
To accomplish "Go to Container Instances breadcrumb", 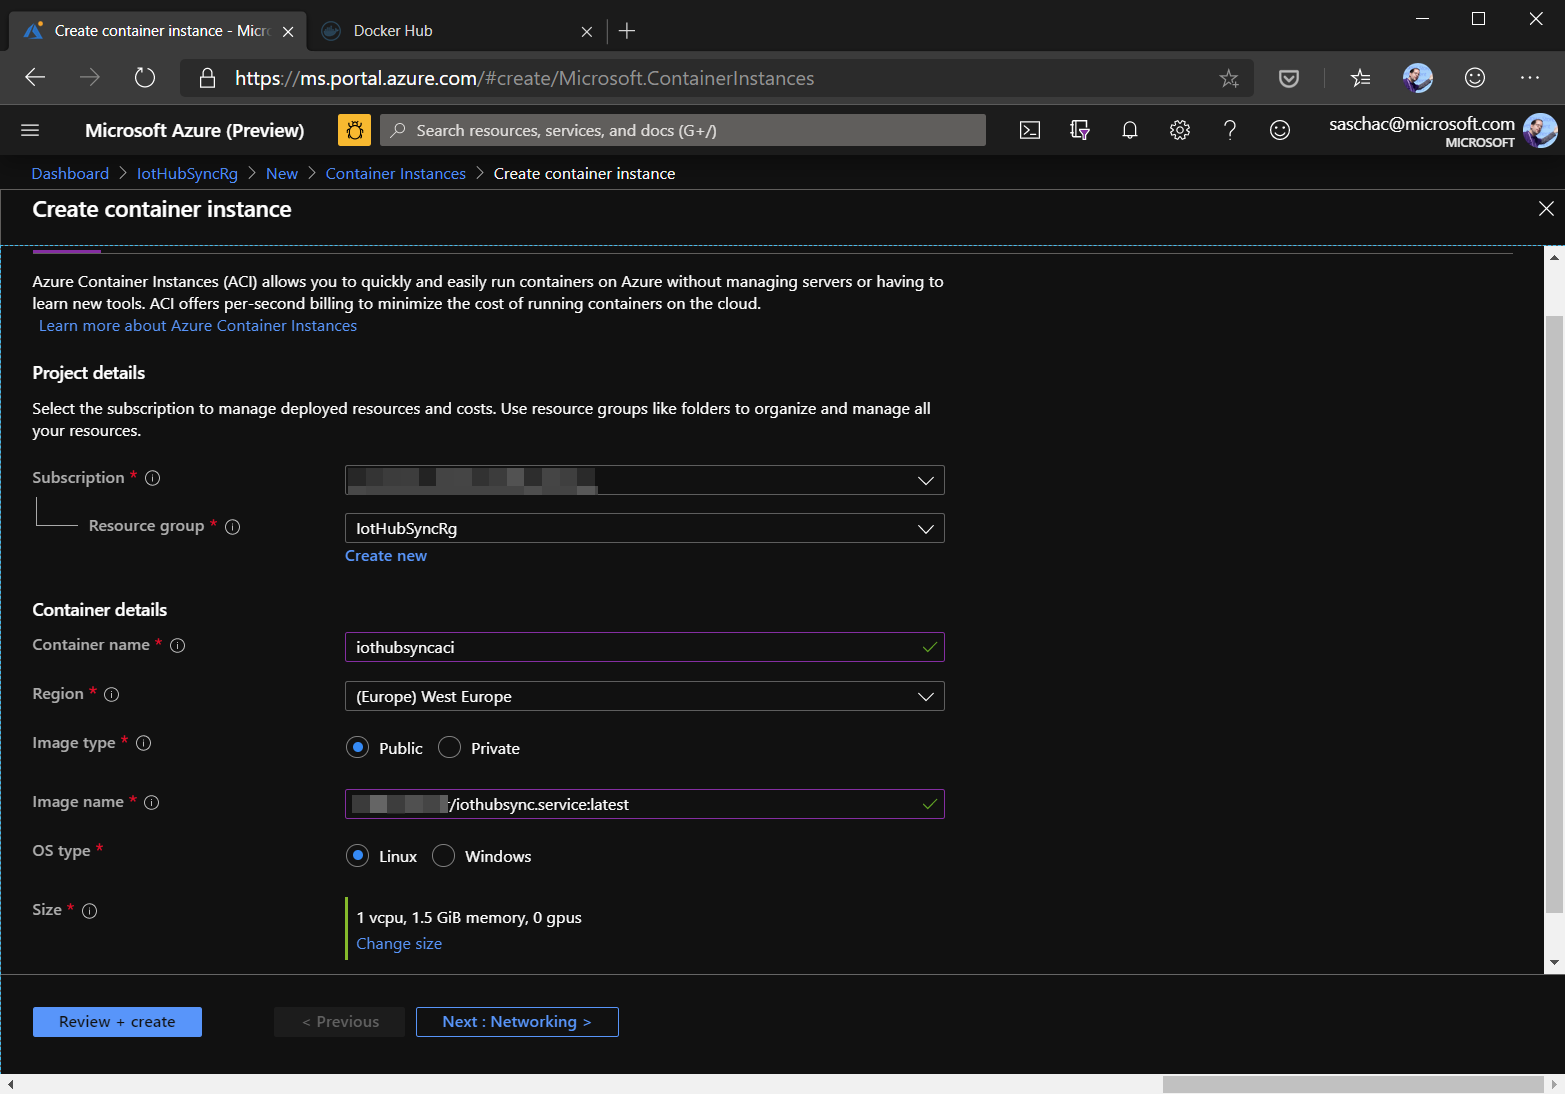I will tap(396, 174).
